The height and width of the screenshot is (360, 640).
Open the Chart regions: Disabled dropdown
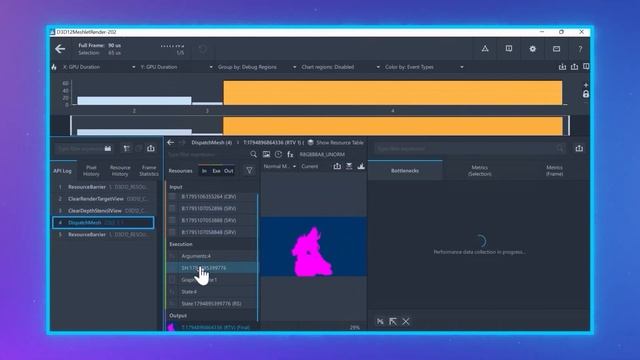click(x=340, y=67)
